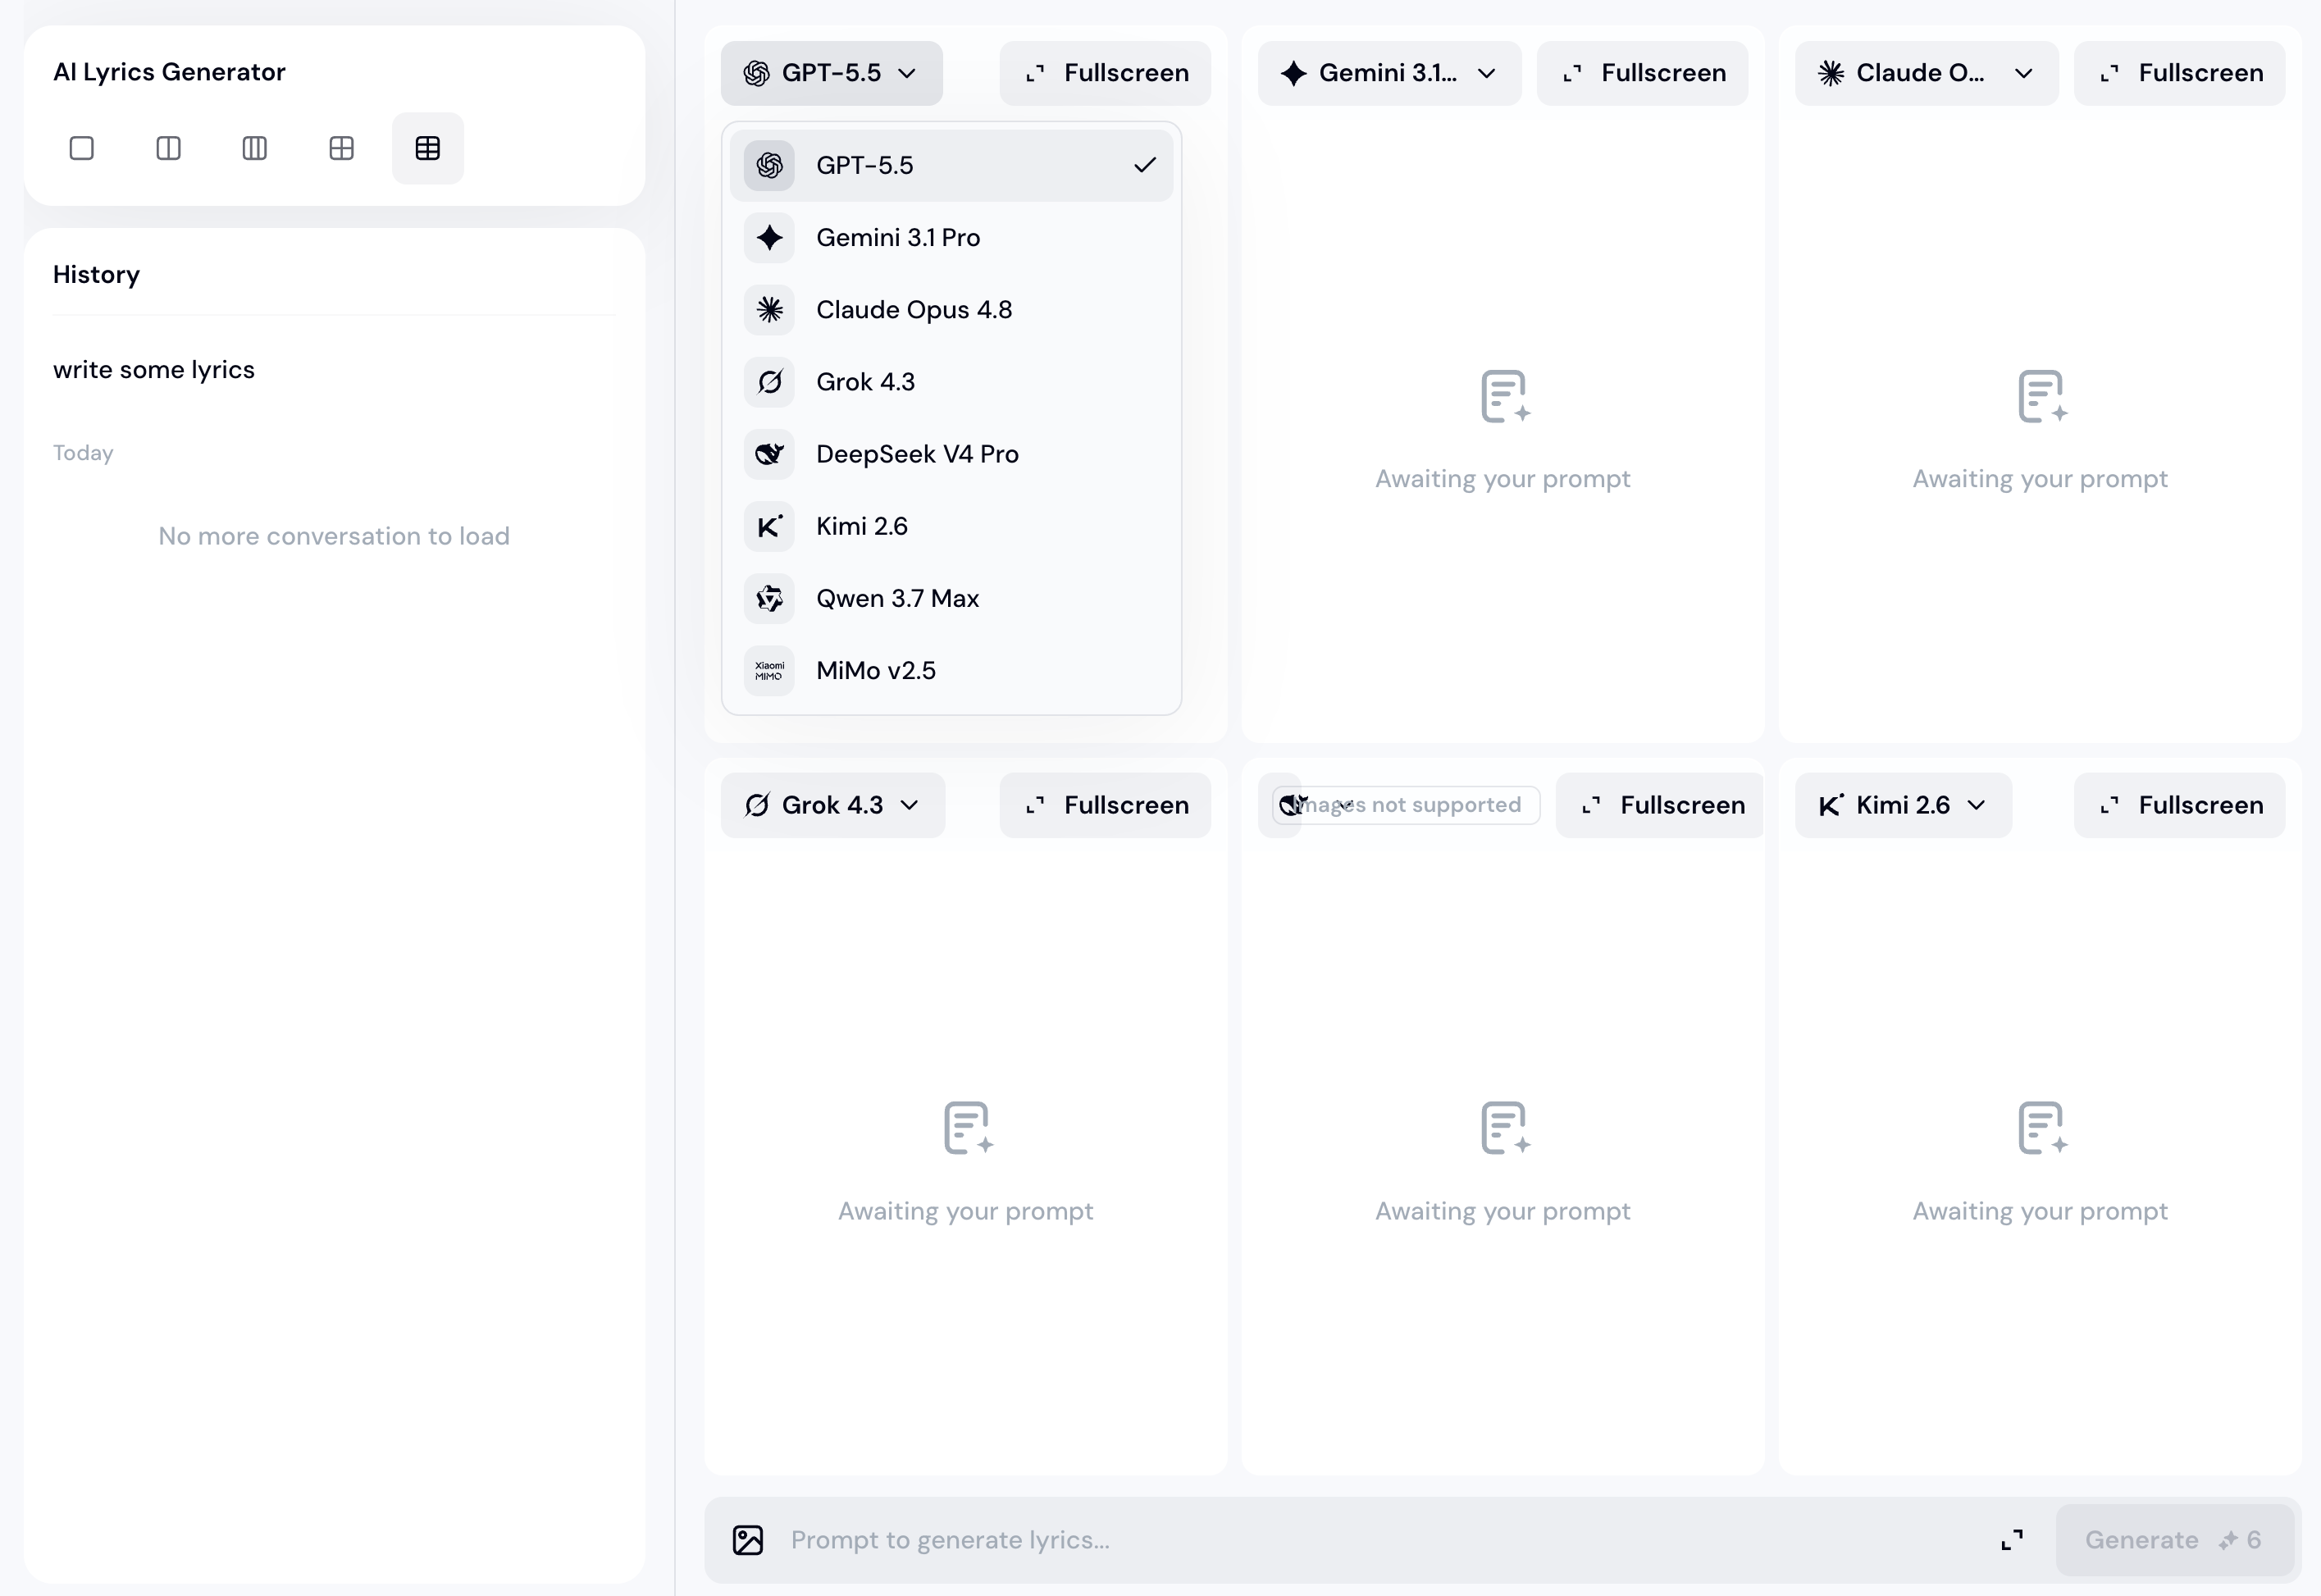Image resolution: width=2321 pixels, height=1596 pixels.
Task: Click the DeepSeek whale icon in the list
Action: [769, 454]
